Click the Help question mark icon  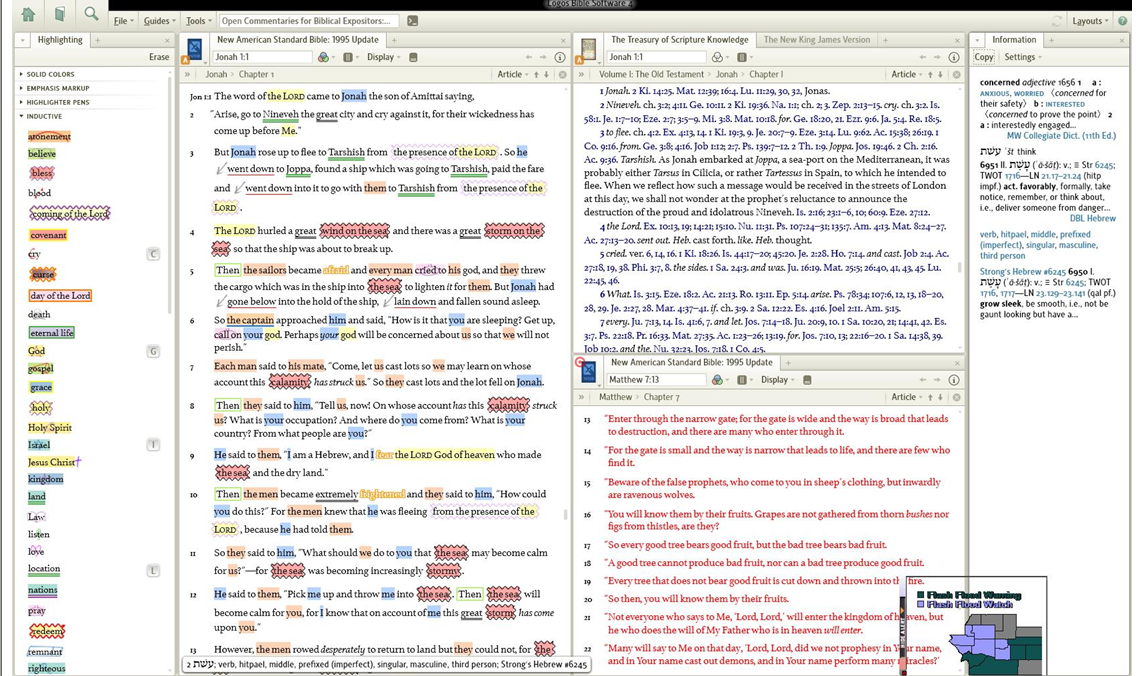click(x=1124, y=21)
